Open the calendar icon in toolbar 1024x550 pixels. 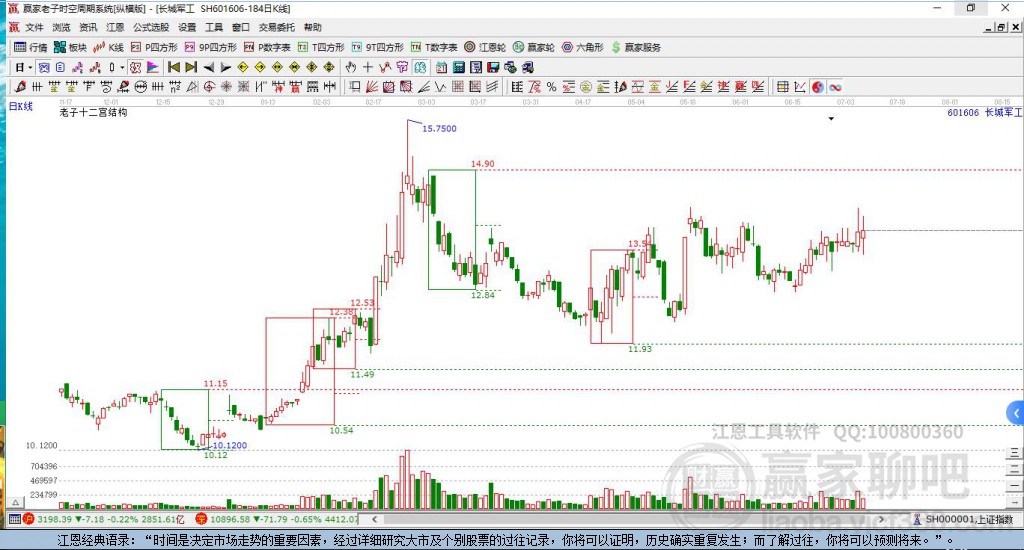pyautogui.click(x=441, y=67)
